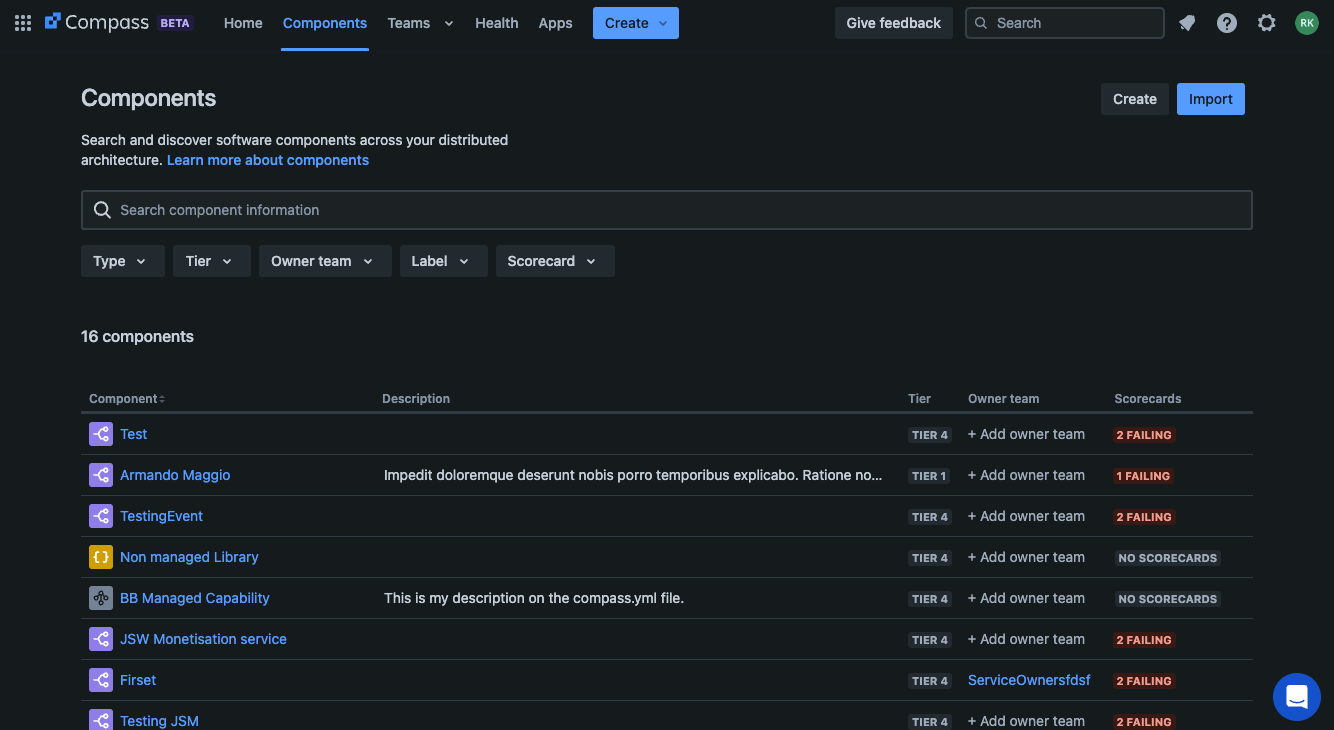
Task: Click the Import button
Action: (x=1210, y=98)
